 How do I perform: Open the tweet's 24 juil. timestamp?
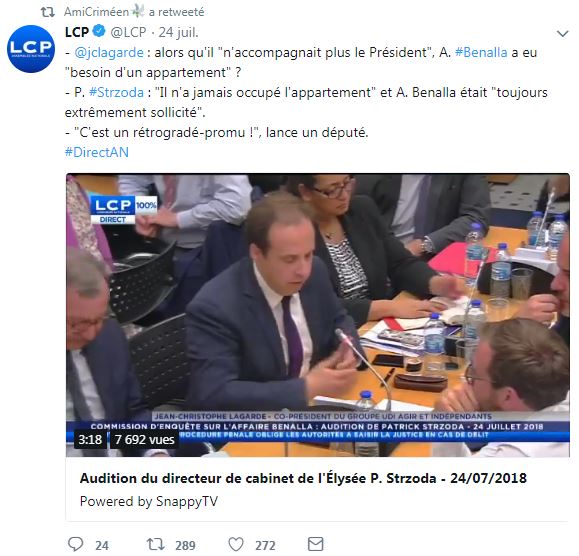pos(178,32)
